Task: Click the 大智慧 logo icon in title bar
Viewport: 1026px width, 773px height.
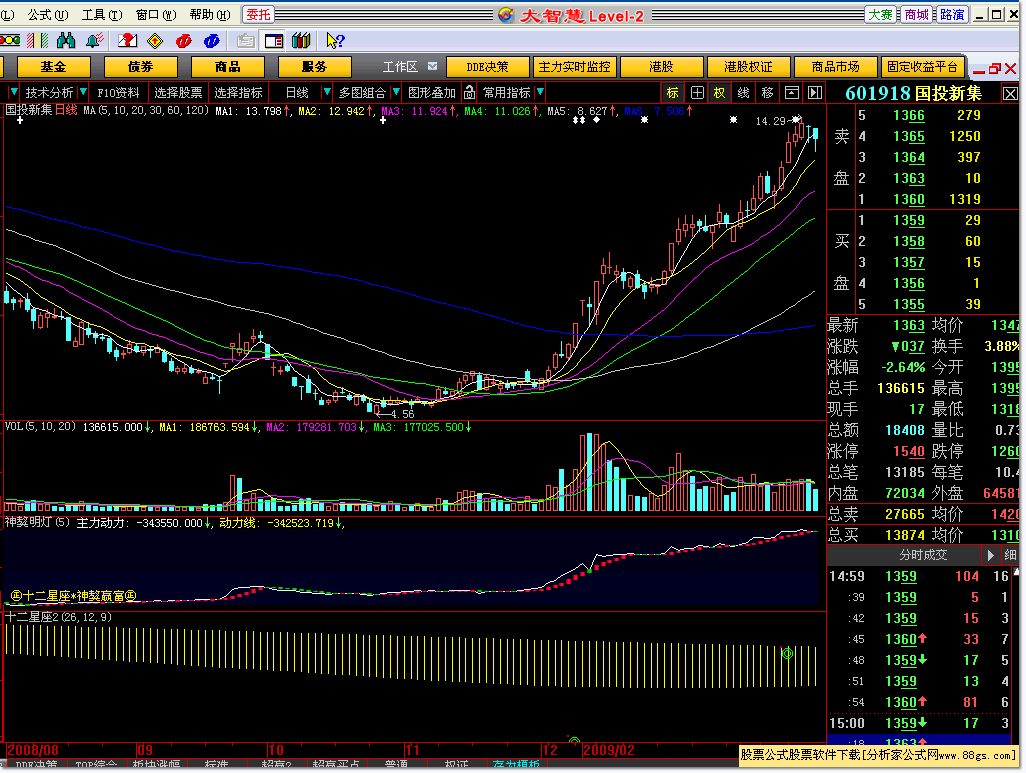Action: coord(506,14)
